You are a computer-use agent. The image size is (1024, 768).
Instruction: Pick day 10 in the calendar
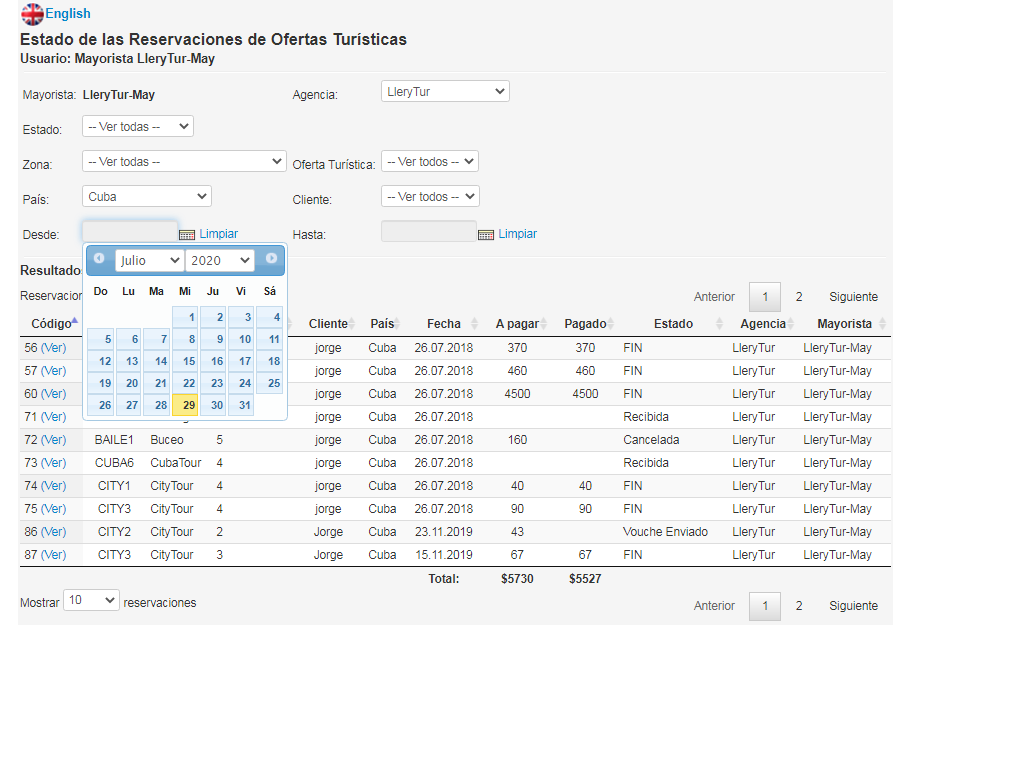241,339
